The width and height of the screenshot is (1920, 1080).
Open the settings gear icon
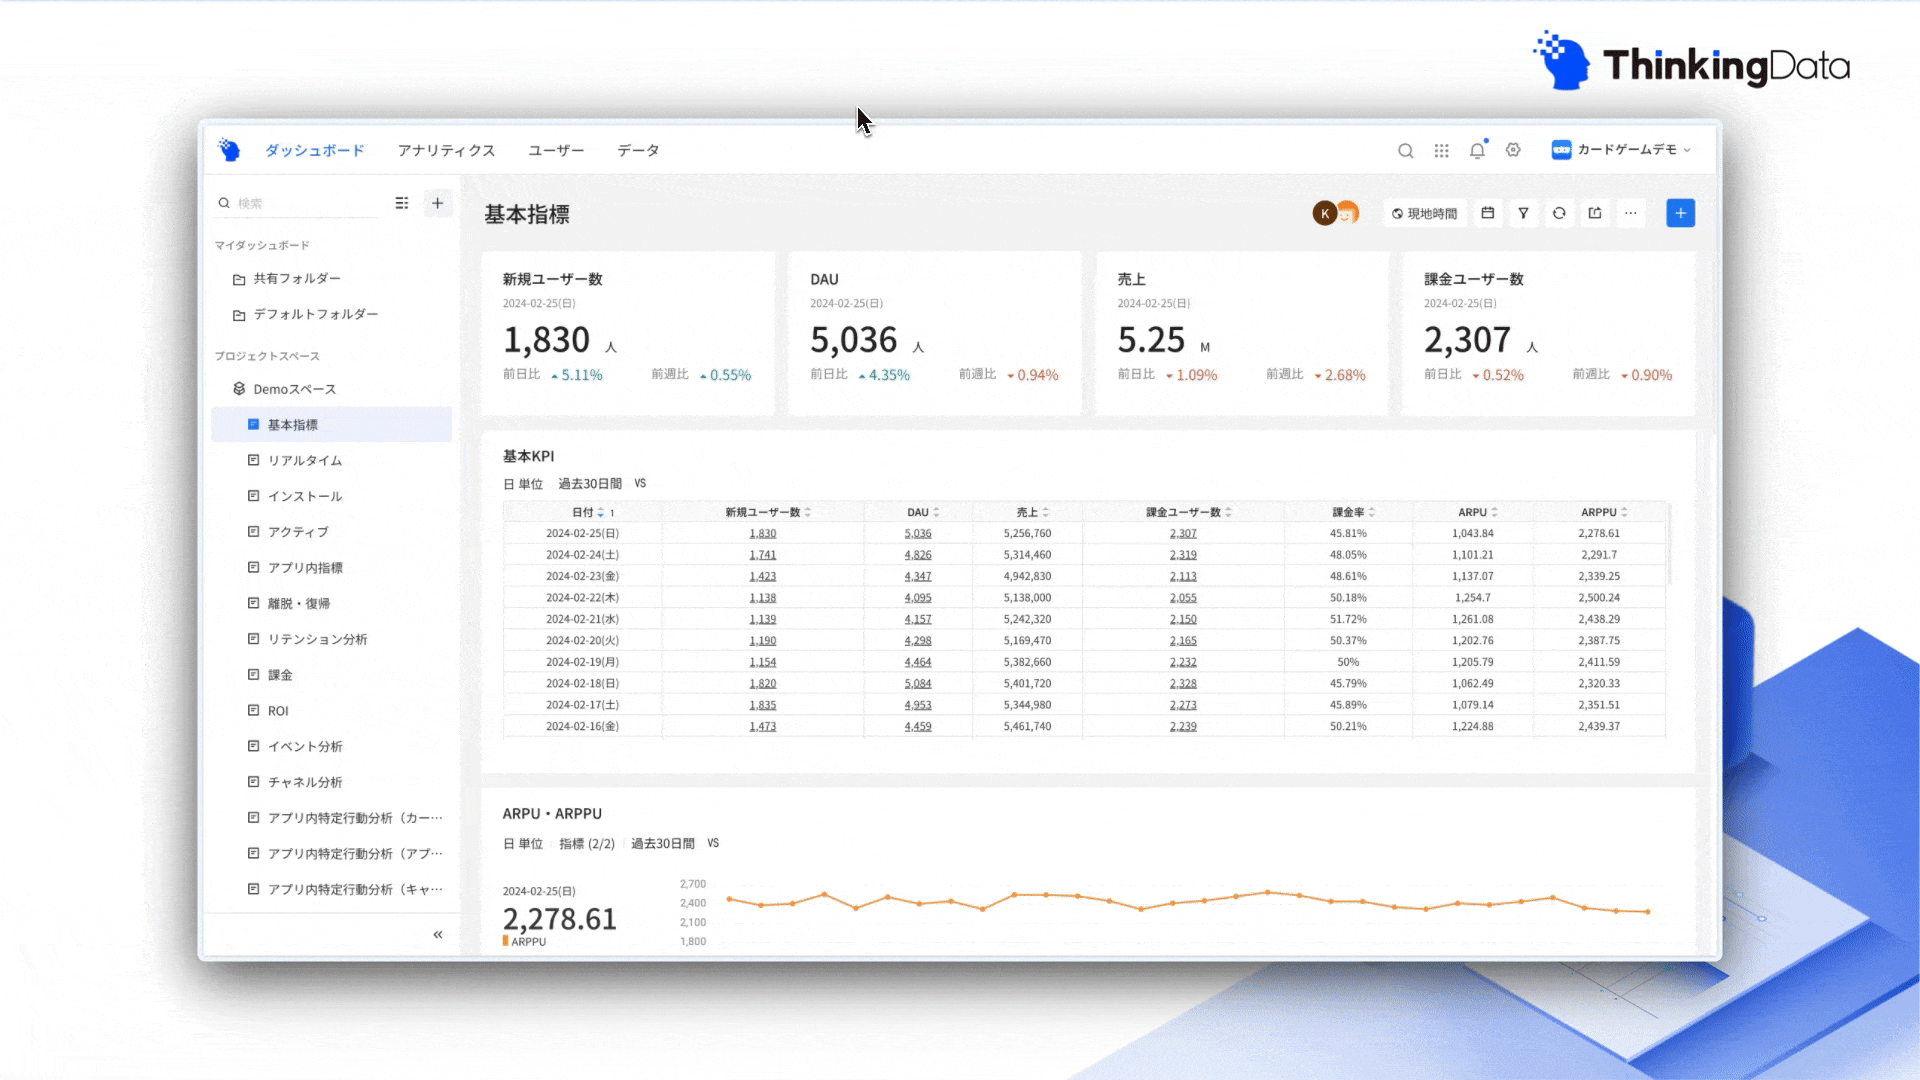coord(1513,150)
